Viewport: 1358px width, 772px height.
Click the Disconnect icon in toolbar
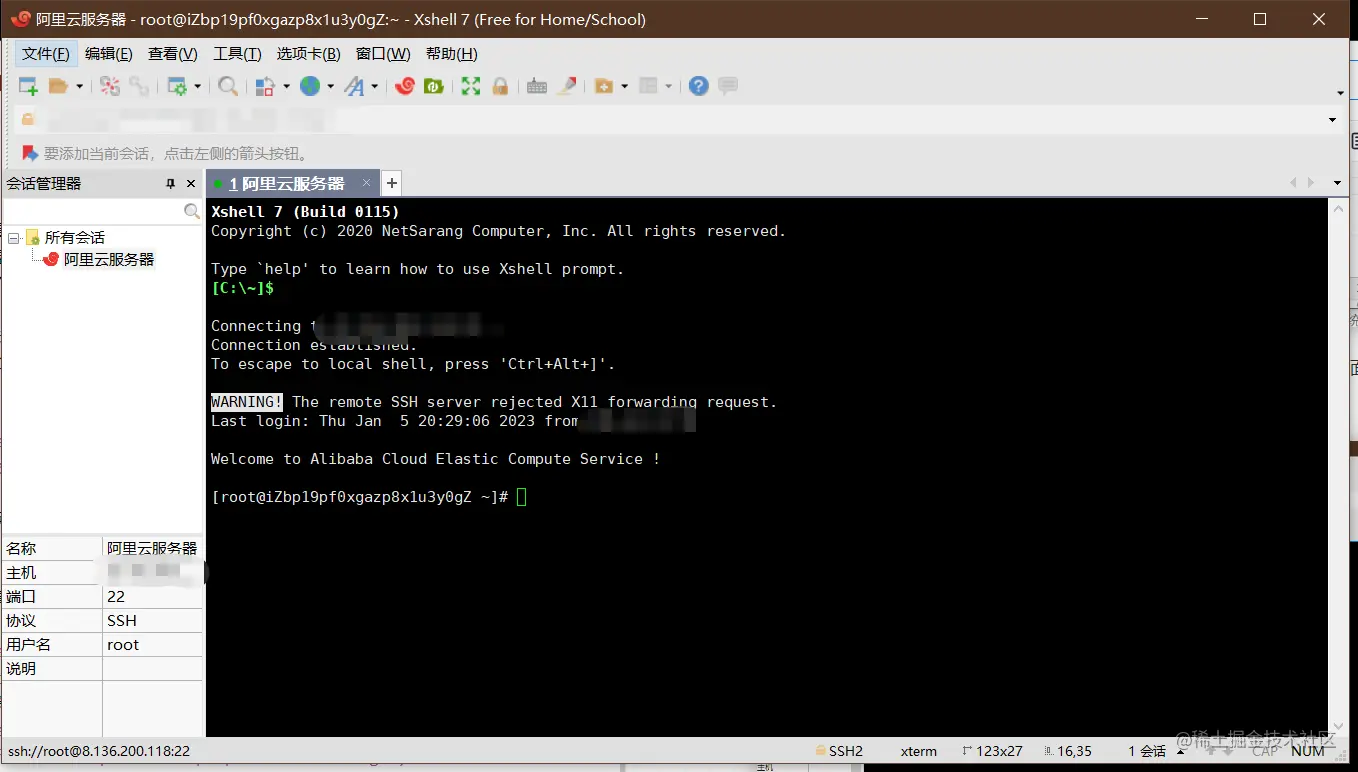tap(109, 86)
